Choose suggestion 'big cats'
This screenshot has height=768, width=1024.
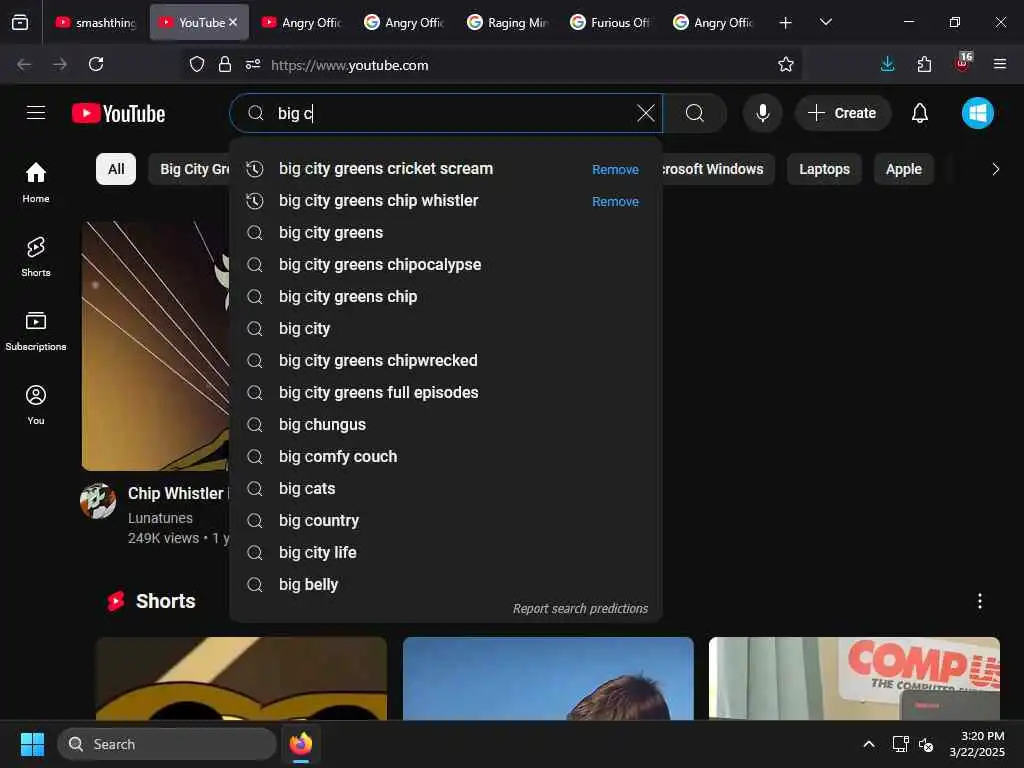click(446, 488)
